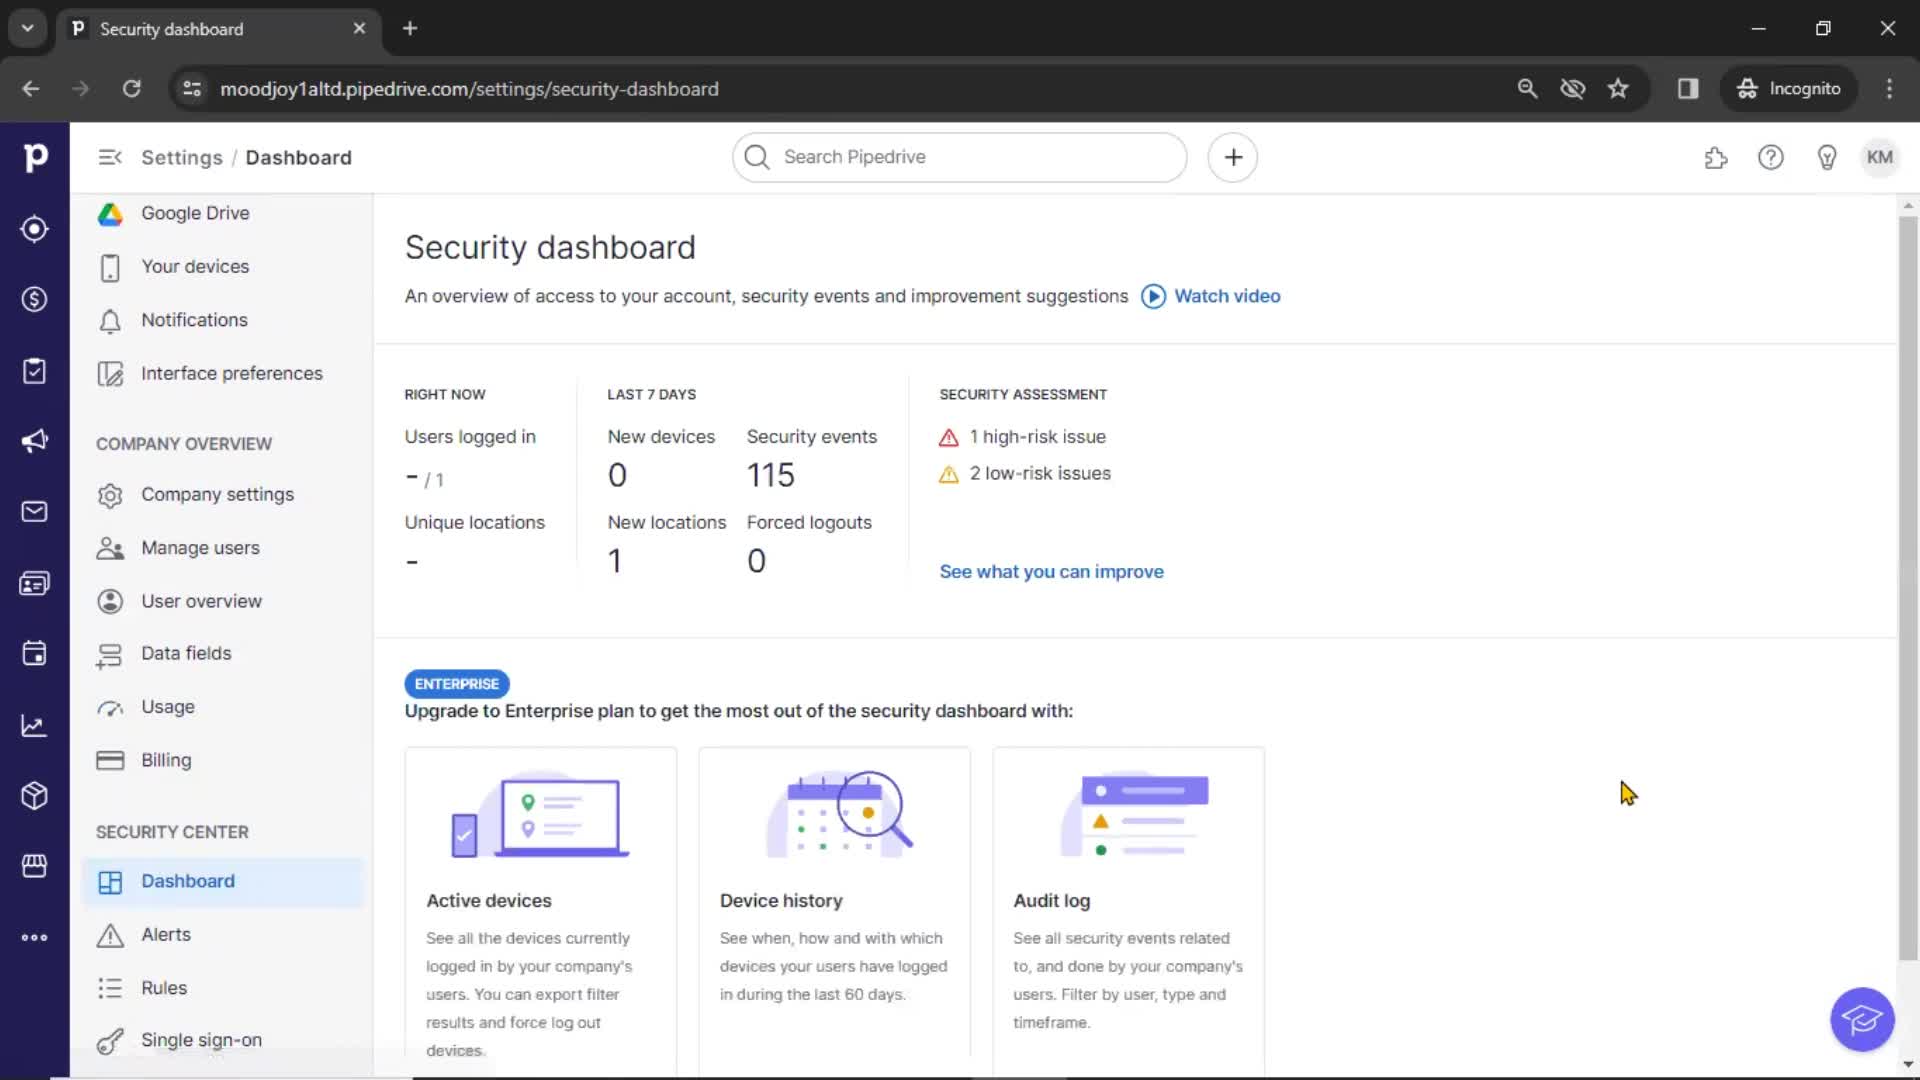
Task: Click the Search Pipedrive input field
Action: pos(959,157)
